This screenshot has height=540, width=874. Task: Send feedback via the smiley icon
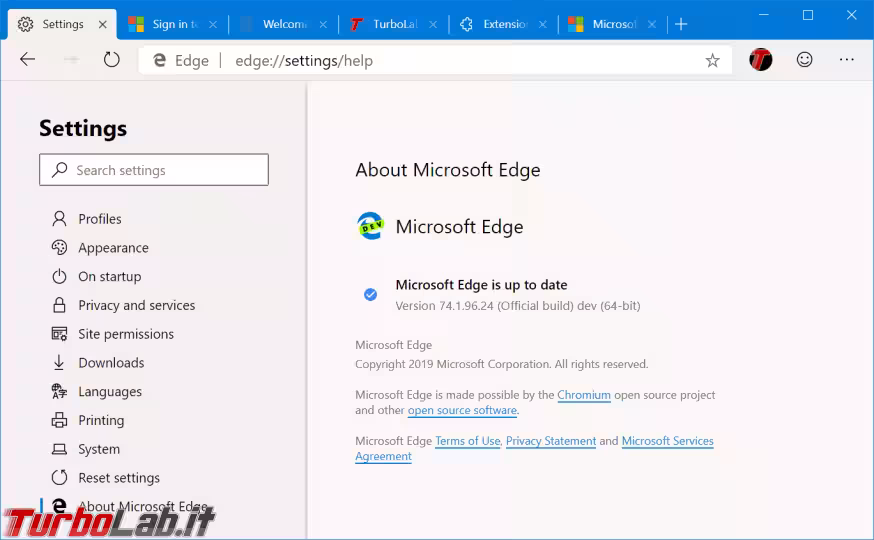pyautogui.click(x=804, y=60)
